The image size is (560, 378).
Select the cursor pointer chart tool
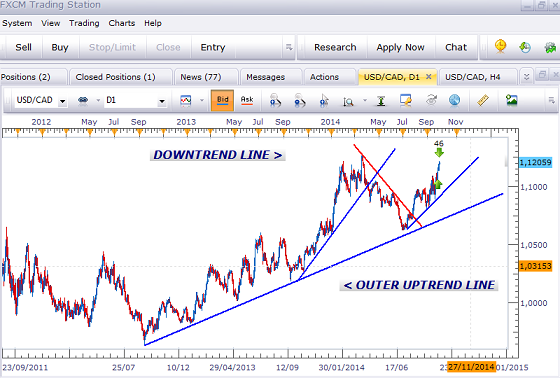pyautogui.click(x=324, y=100)
